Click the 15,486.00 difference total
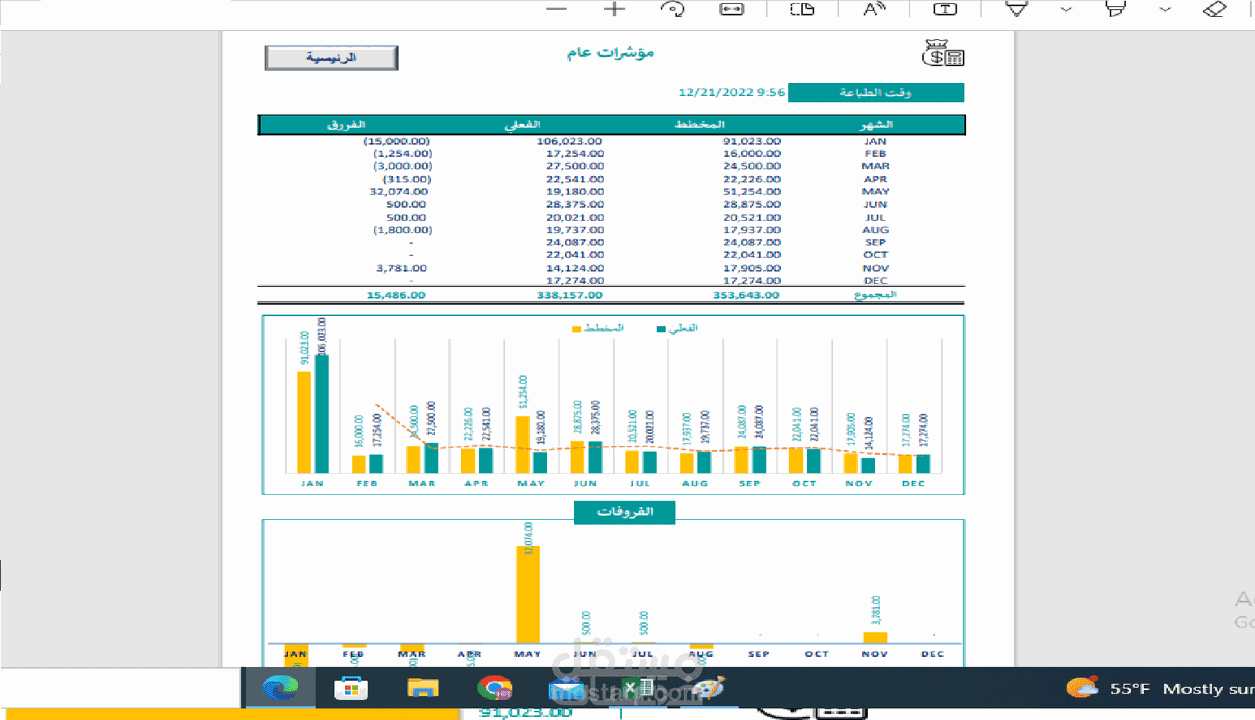This screenshot has width=1255, height=720. point(397,295)
